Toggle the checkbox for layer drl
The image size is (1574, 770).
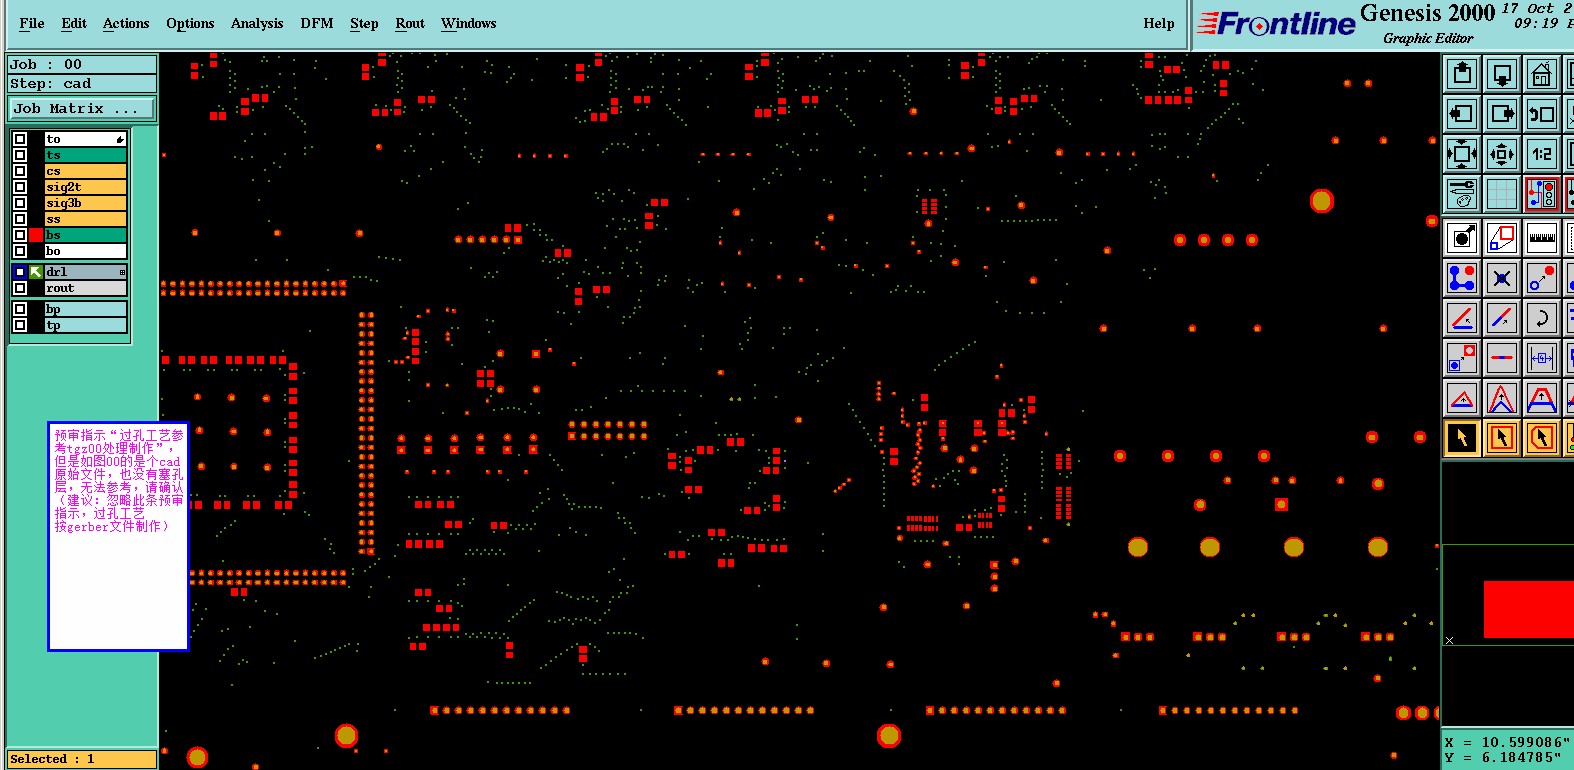point(20,272)
